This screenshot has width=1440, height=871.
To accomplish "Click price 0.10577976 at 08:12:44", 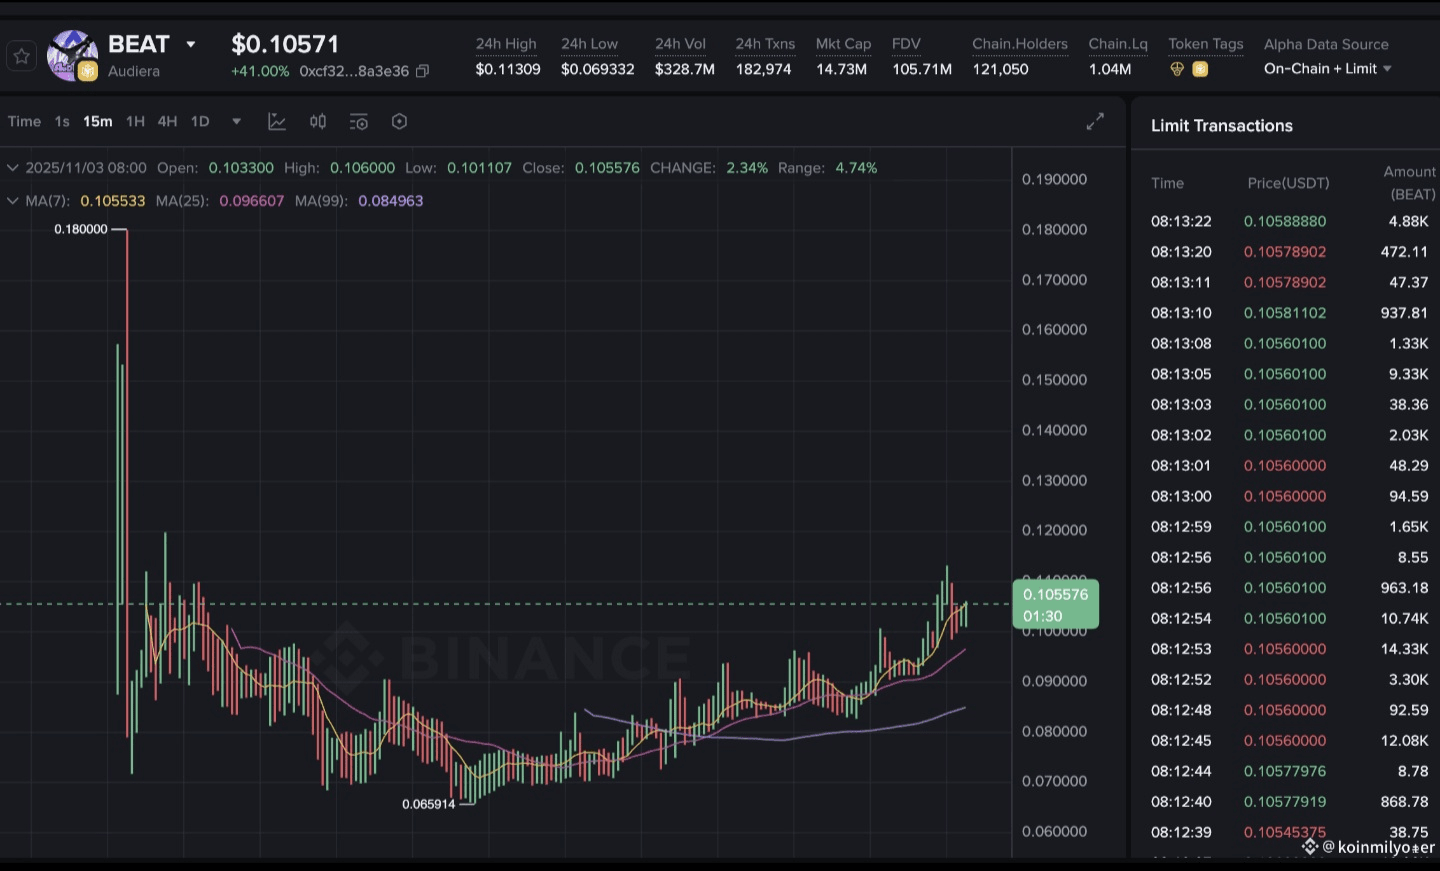I will click(x=1285, y=771).
